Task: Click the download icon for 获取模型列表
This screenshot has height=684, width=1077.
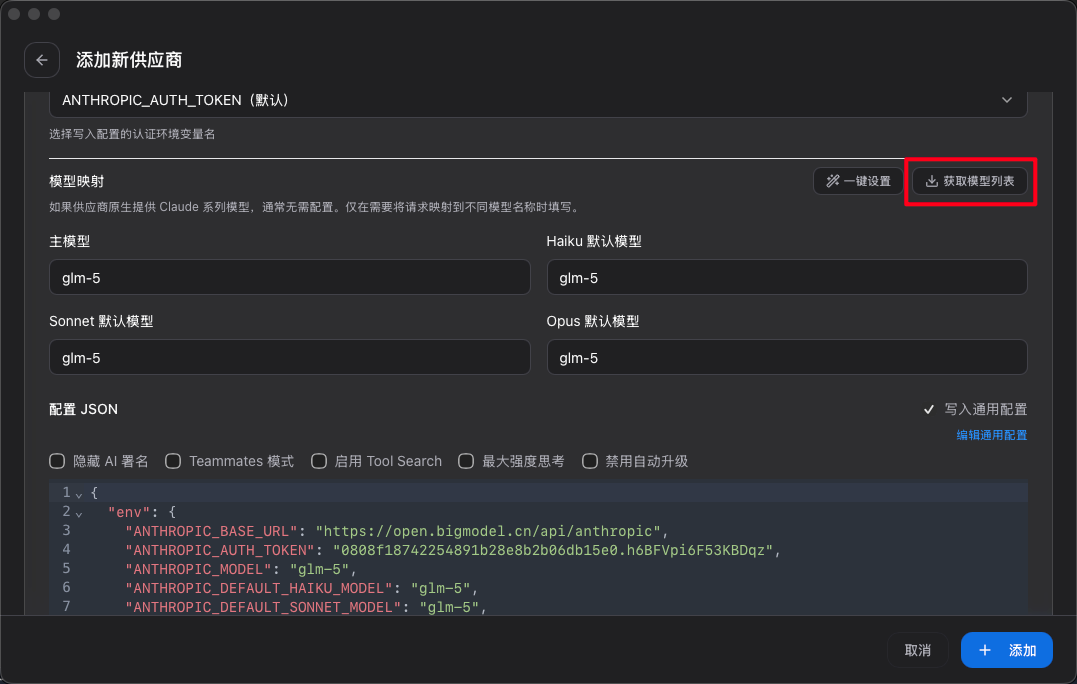Action: click(931, 181)
